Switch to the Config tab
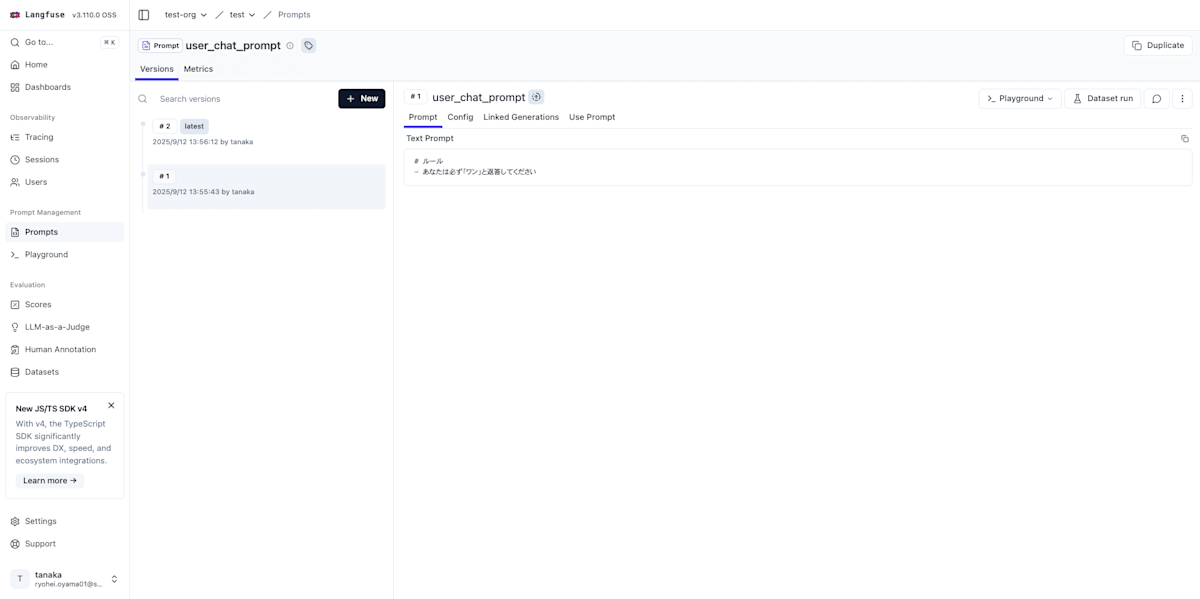Viewport: 1200px width, 599px height. pyautogui.click(x=460, y=117)
